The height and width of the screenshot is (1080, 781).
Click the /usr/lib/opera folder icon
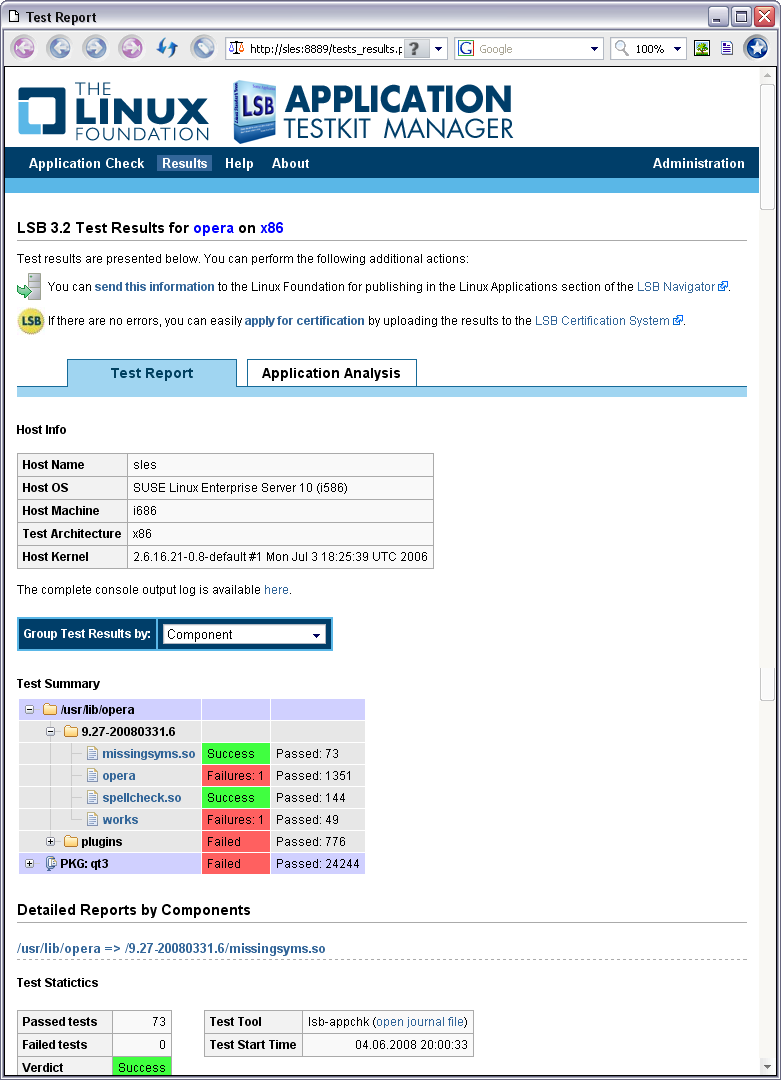pyautogui.click(x=50, y=709)
